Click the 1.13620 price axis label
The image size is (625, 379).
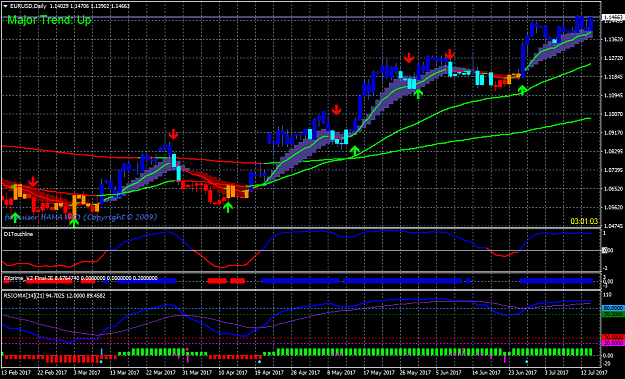[613, 39]
